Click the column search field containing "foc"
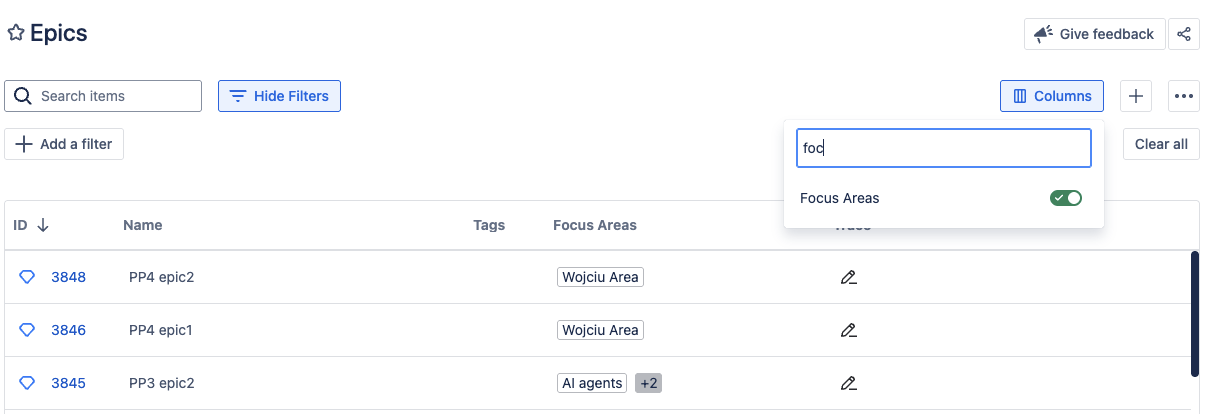The width and height of the screenshot is (1230, 414). pos(943,148)
